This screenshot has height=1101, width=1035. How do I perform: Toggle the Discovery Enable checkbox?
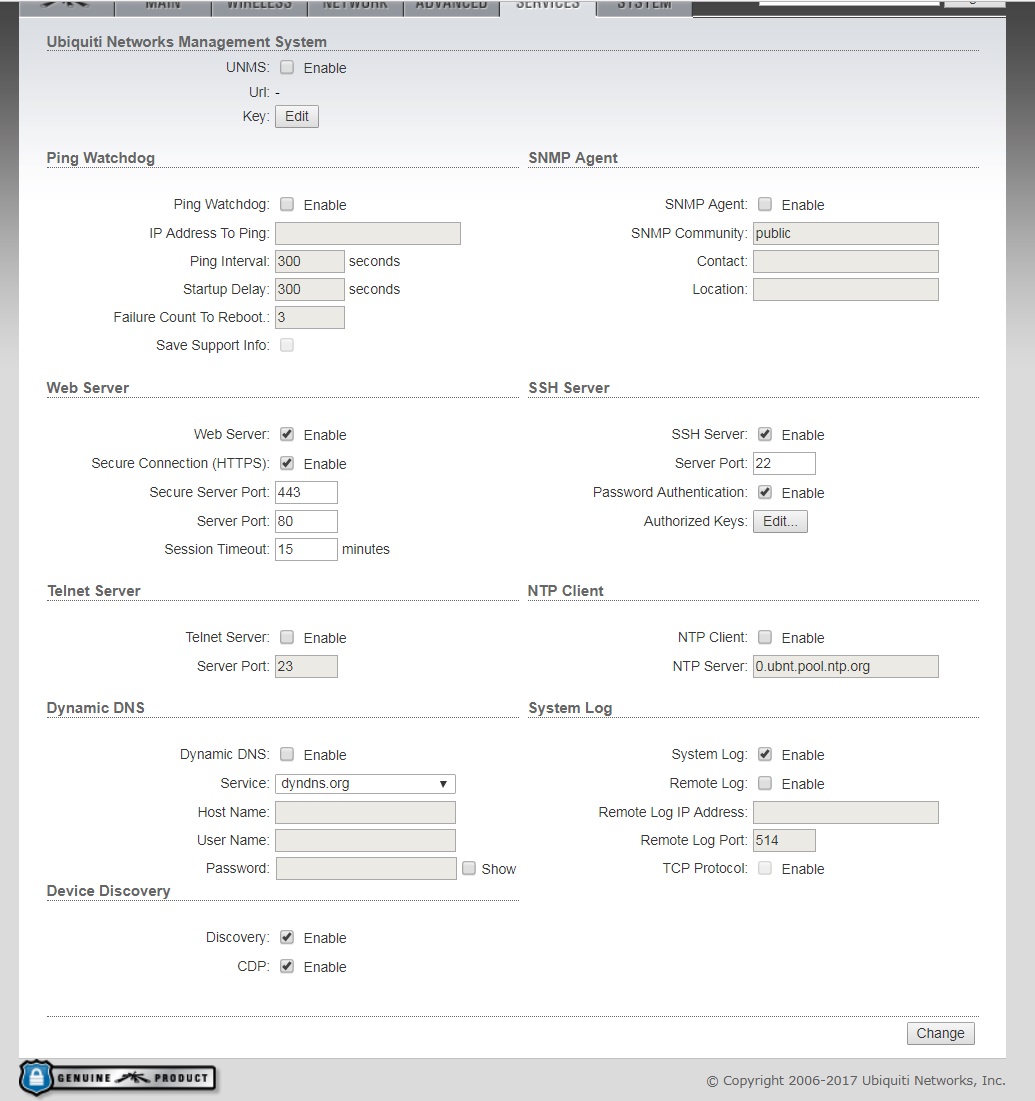pyautogui.click(x=286, y=937)
